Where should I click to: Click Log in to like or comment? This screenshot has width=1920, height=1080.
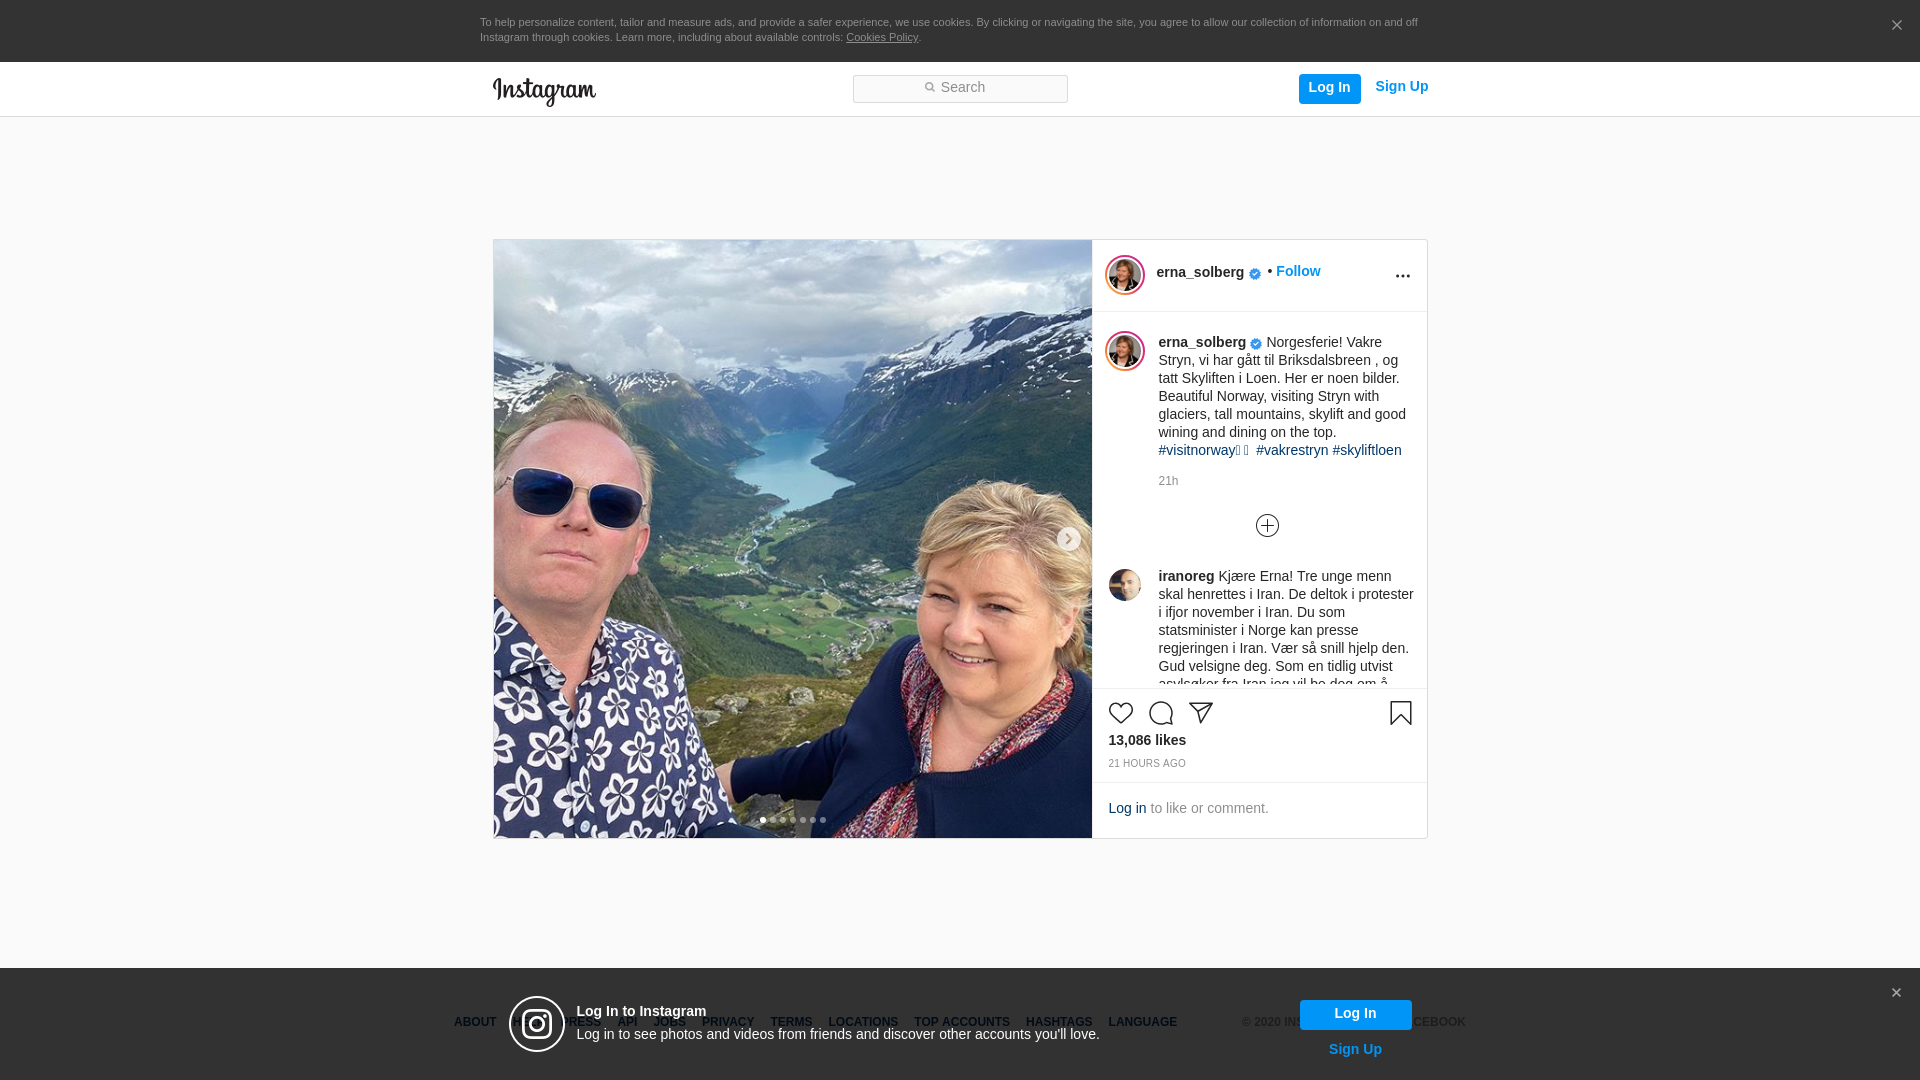click(x=1127, y=808)
